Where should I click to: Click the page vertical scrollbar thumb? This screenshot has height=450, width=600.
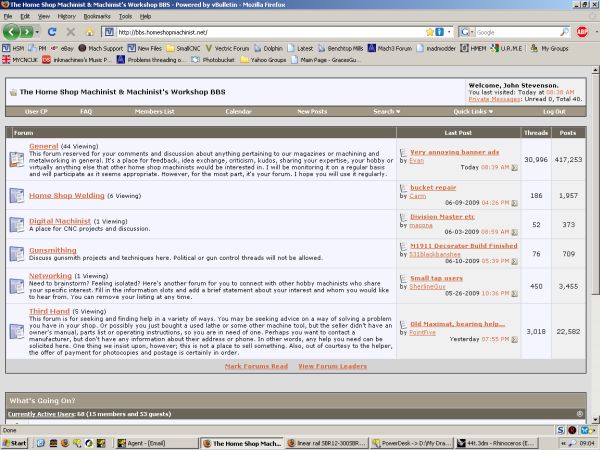pos(595,185)
